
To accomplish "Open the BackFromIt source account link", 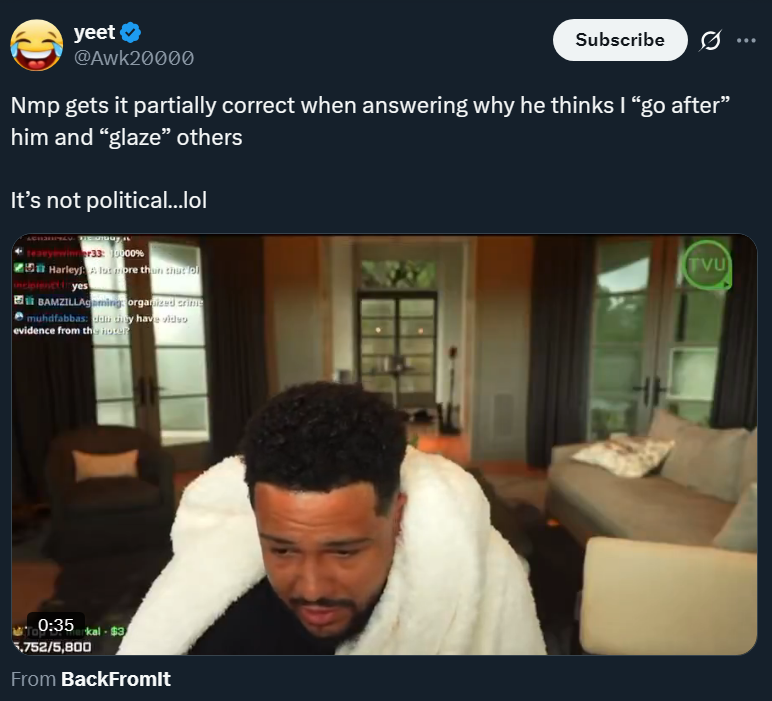I will click(116, 679).
